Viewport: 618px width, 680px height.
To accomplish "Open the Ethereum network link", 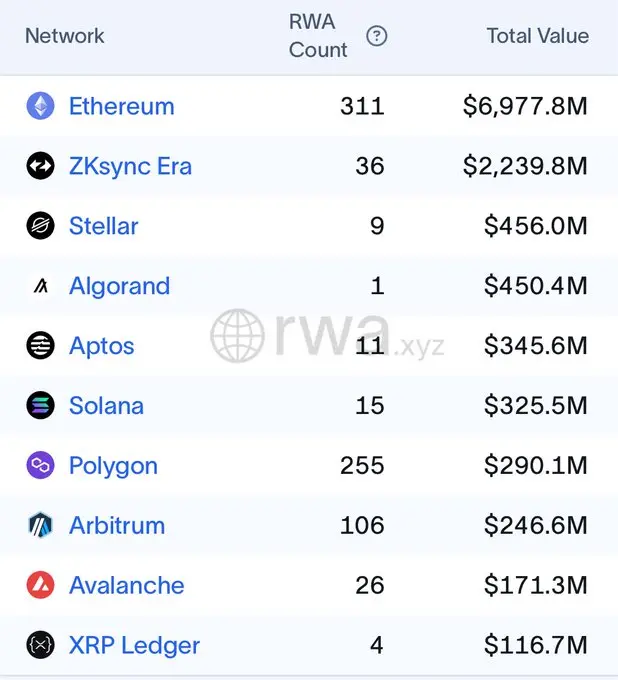I will pyautogui.click(x=121, y=106).
